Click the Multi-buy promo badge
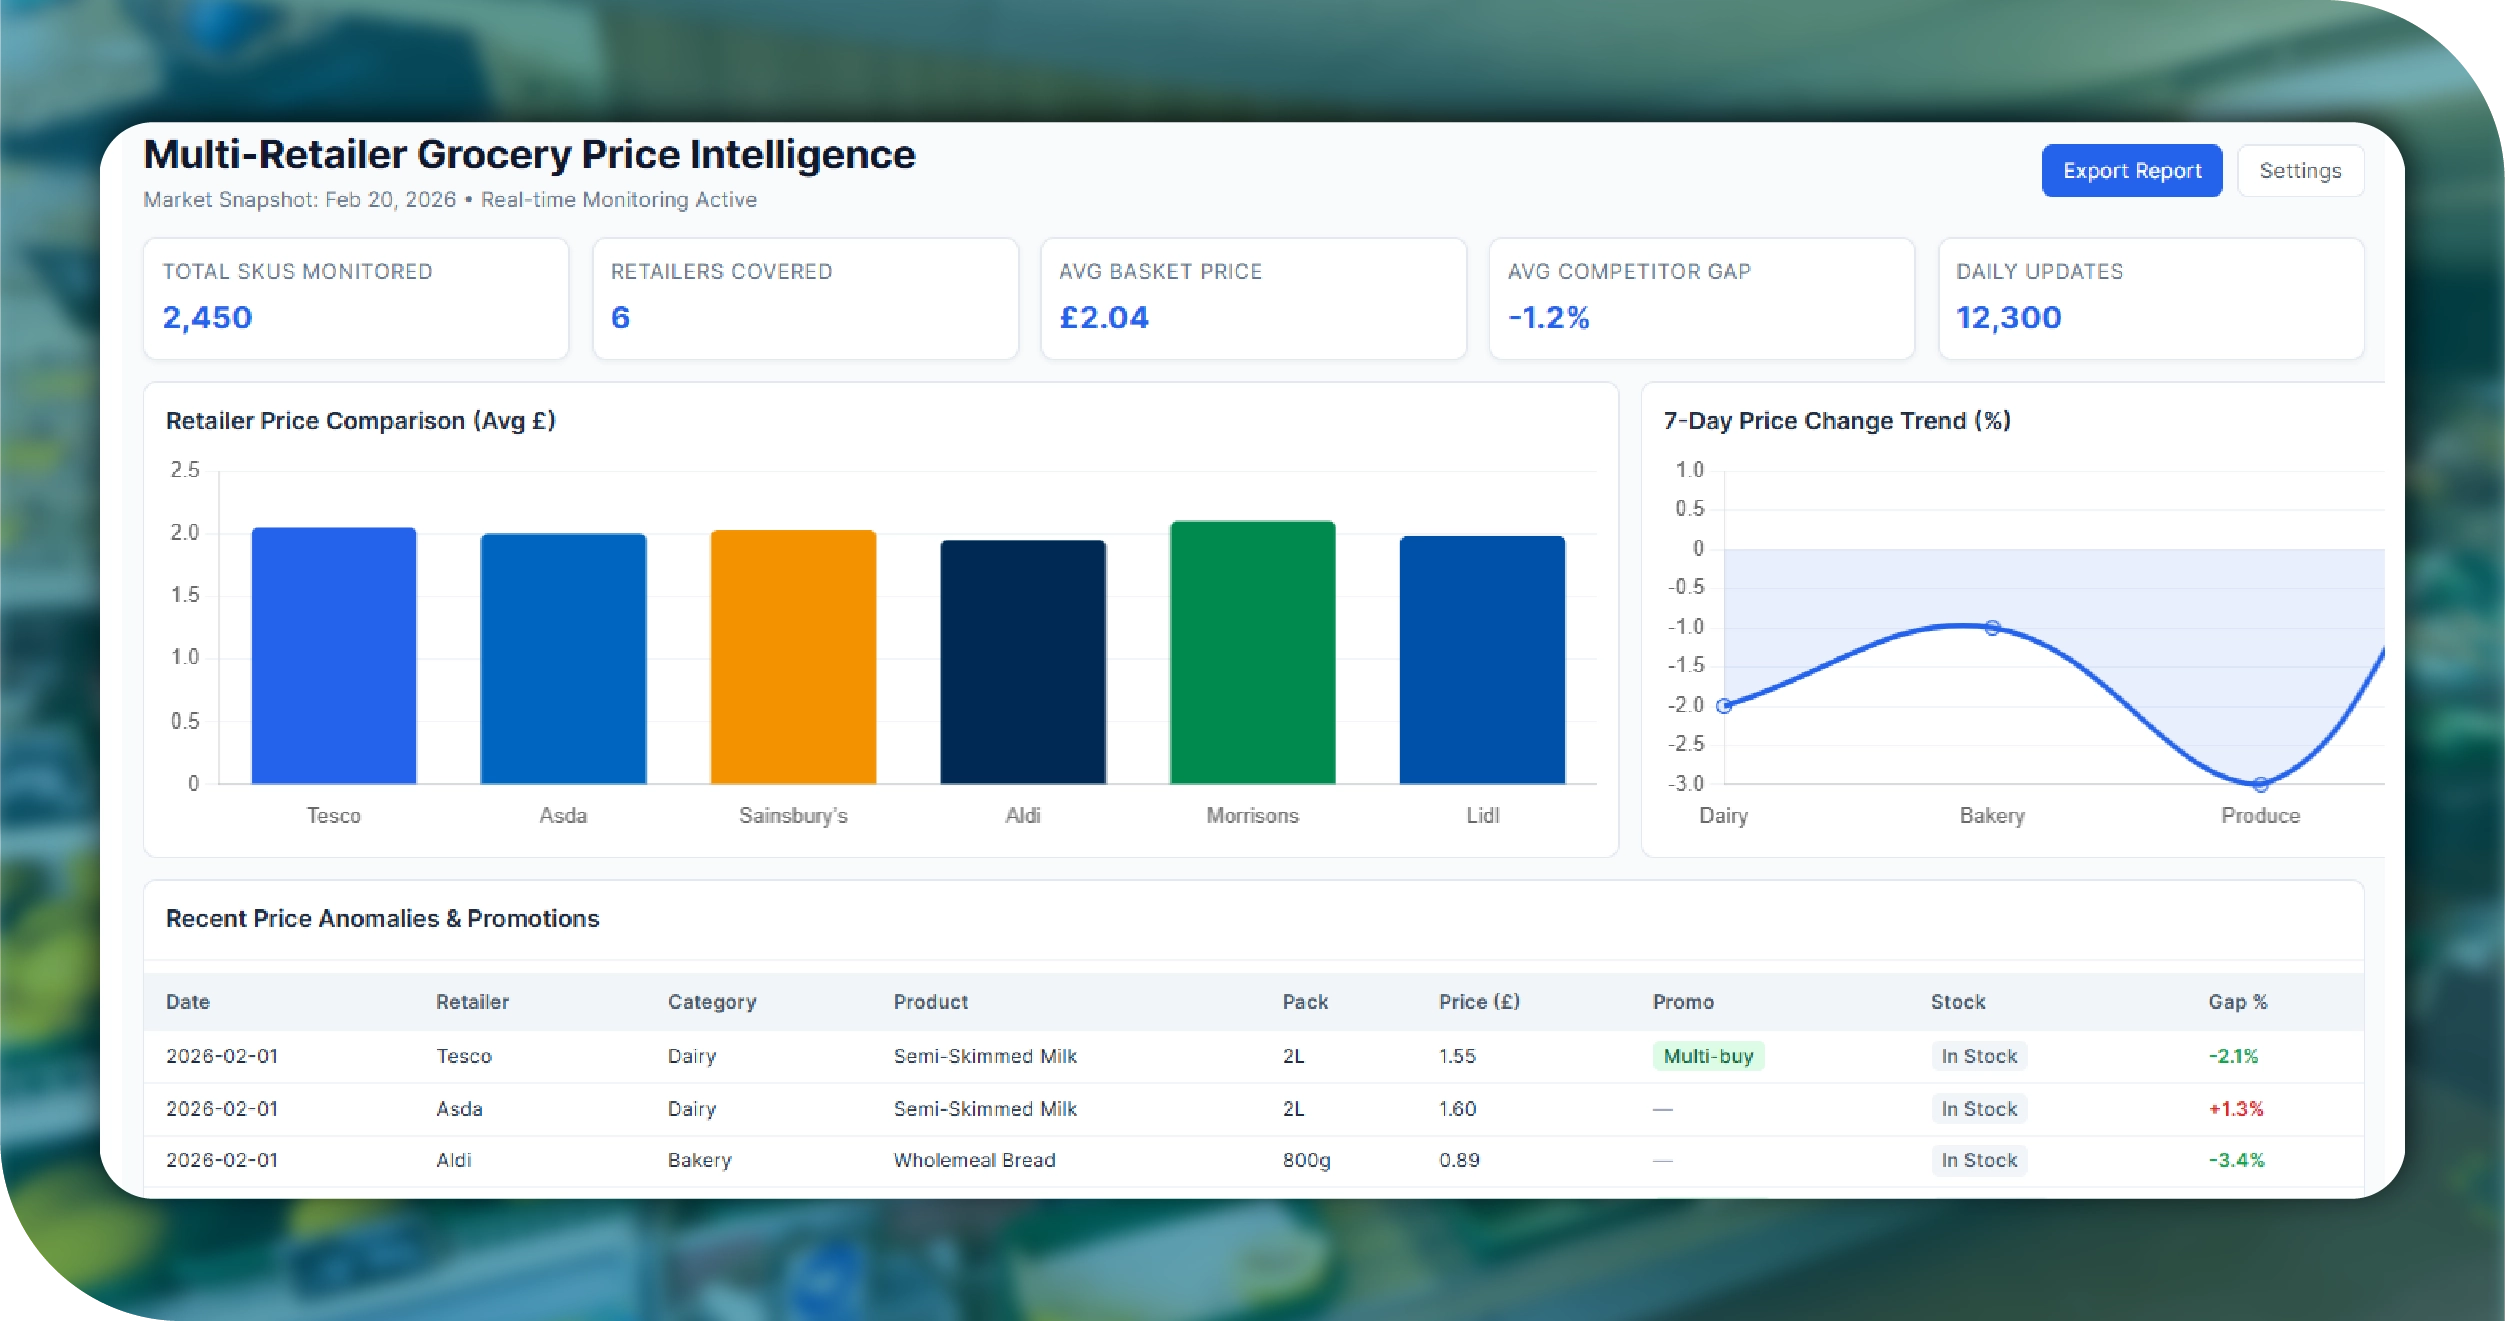Screen dimensions: 2506x1321 (x=1707, y=1056)
